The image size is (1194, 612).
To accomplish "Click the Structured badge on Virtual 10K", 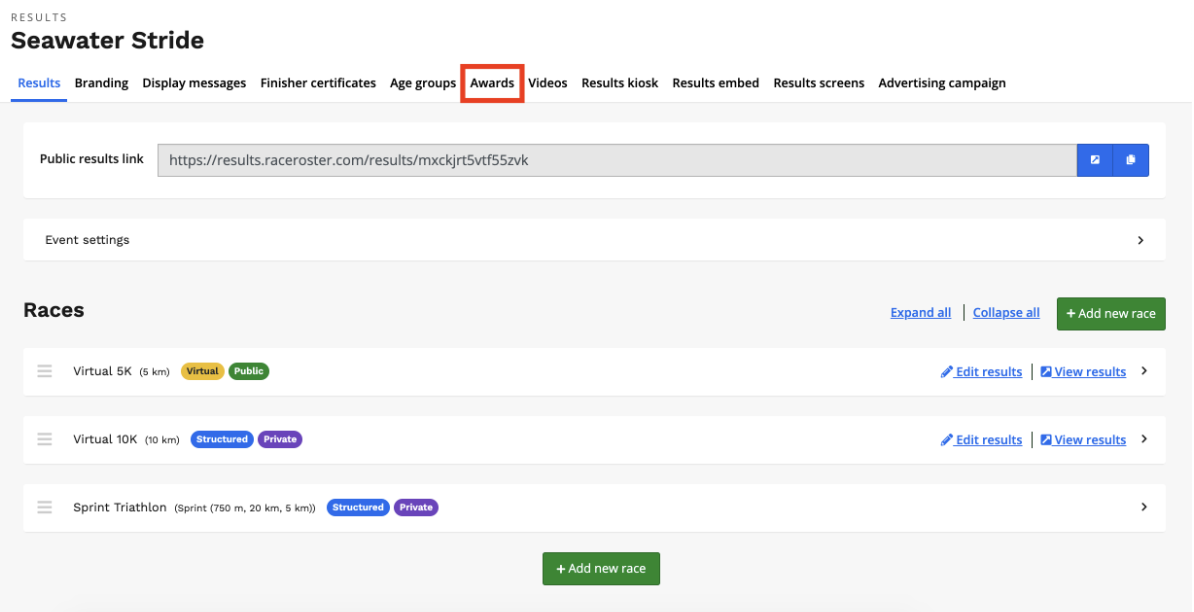I will click(x=222, y=439).
